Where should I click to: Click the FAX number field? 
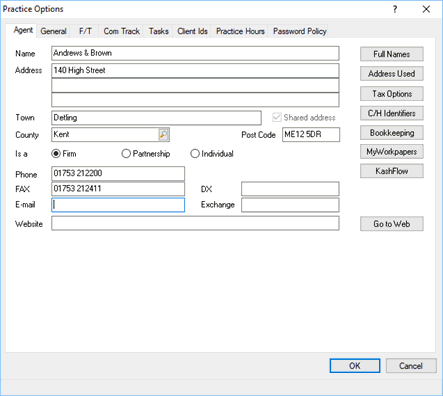pyautogui.click(x=118, y=189)
